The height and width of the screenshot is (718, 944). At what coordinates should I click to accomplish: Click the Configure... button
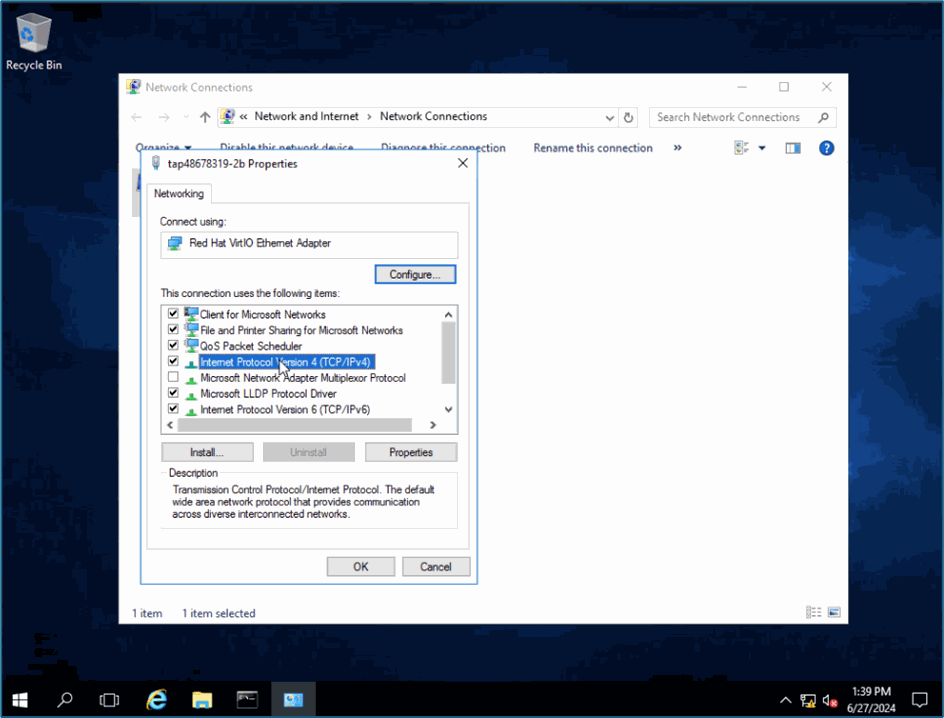(415, 274)
